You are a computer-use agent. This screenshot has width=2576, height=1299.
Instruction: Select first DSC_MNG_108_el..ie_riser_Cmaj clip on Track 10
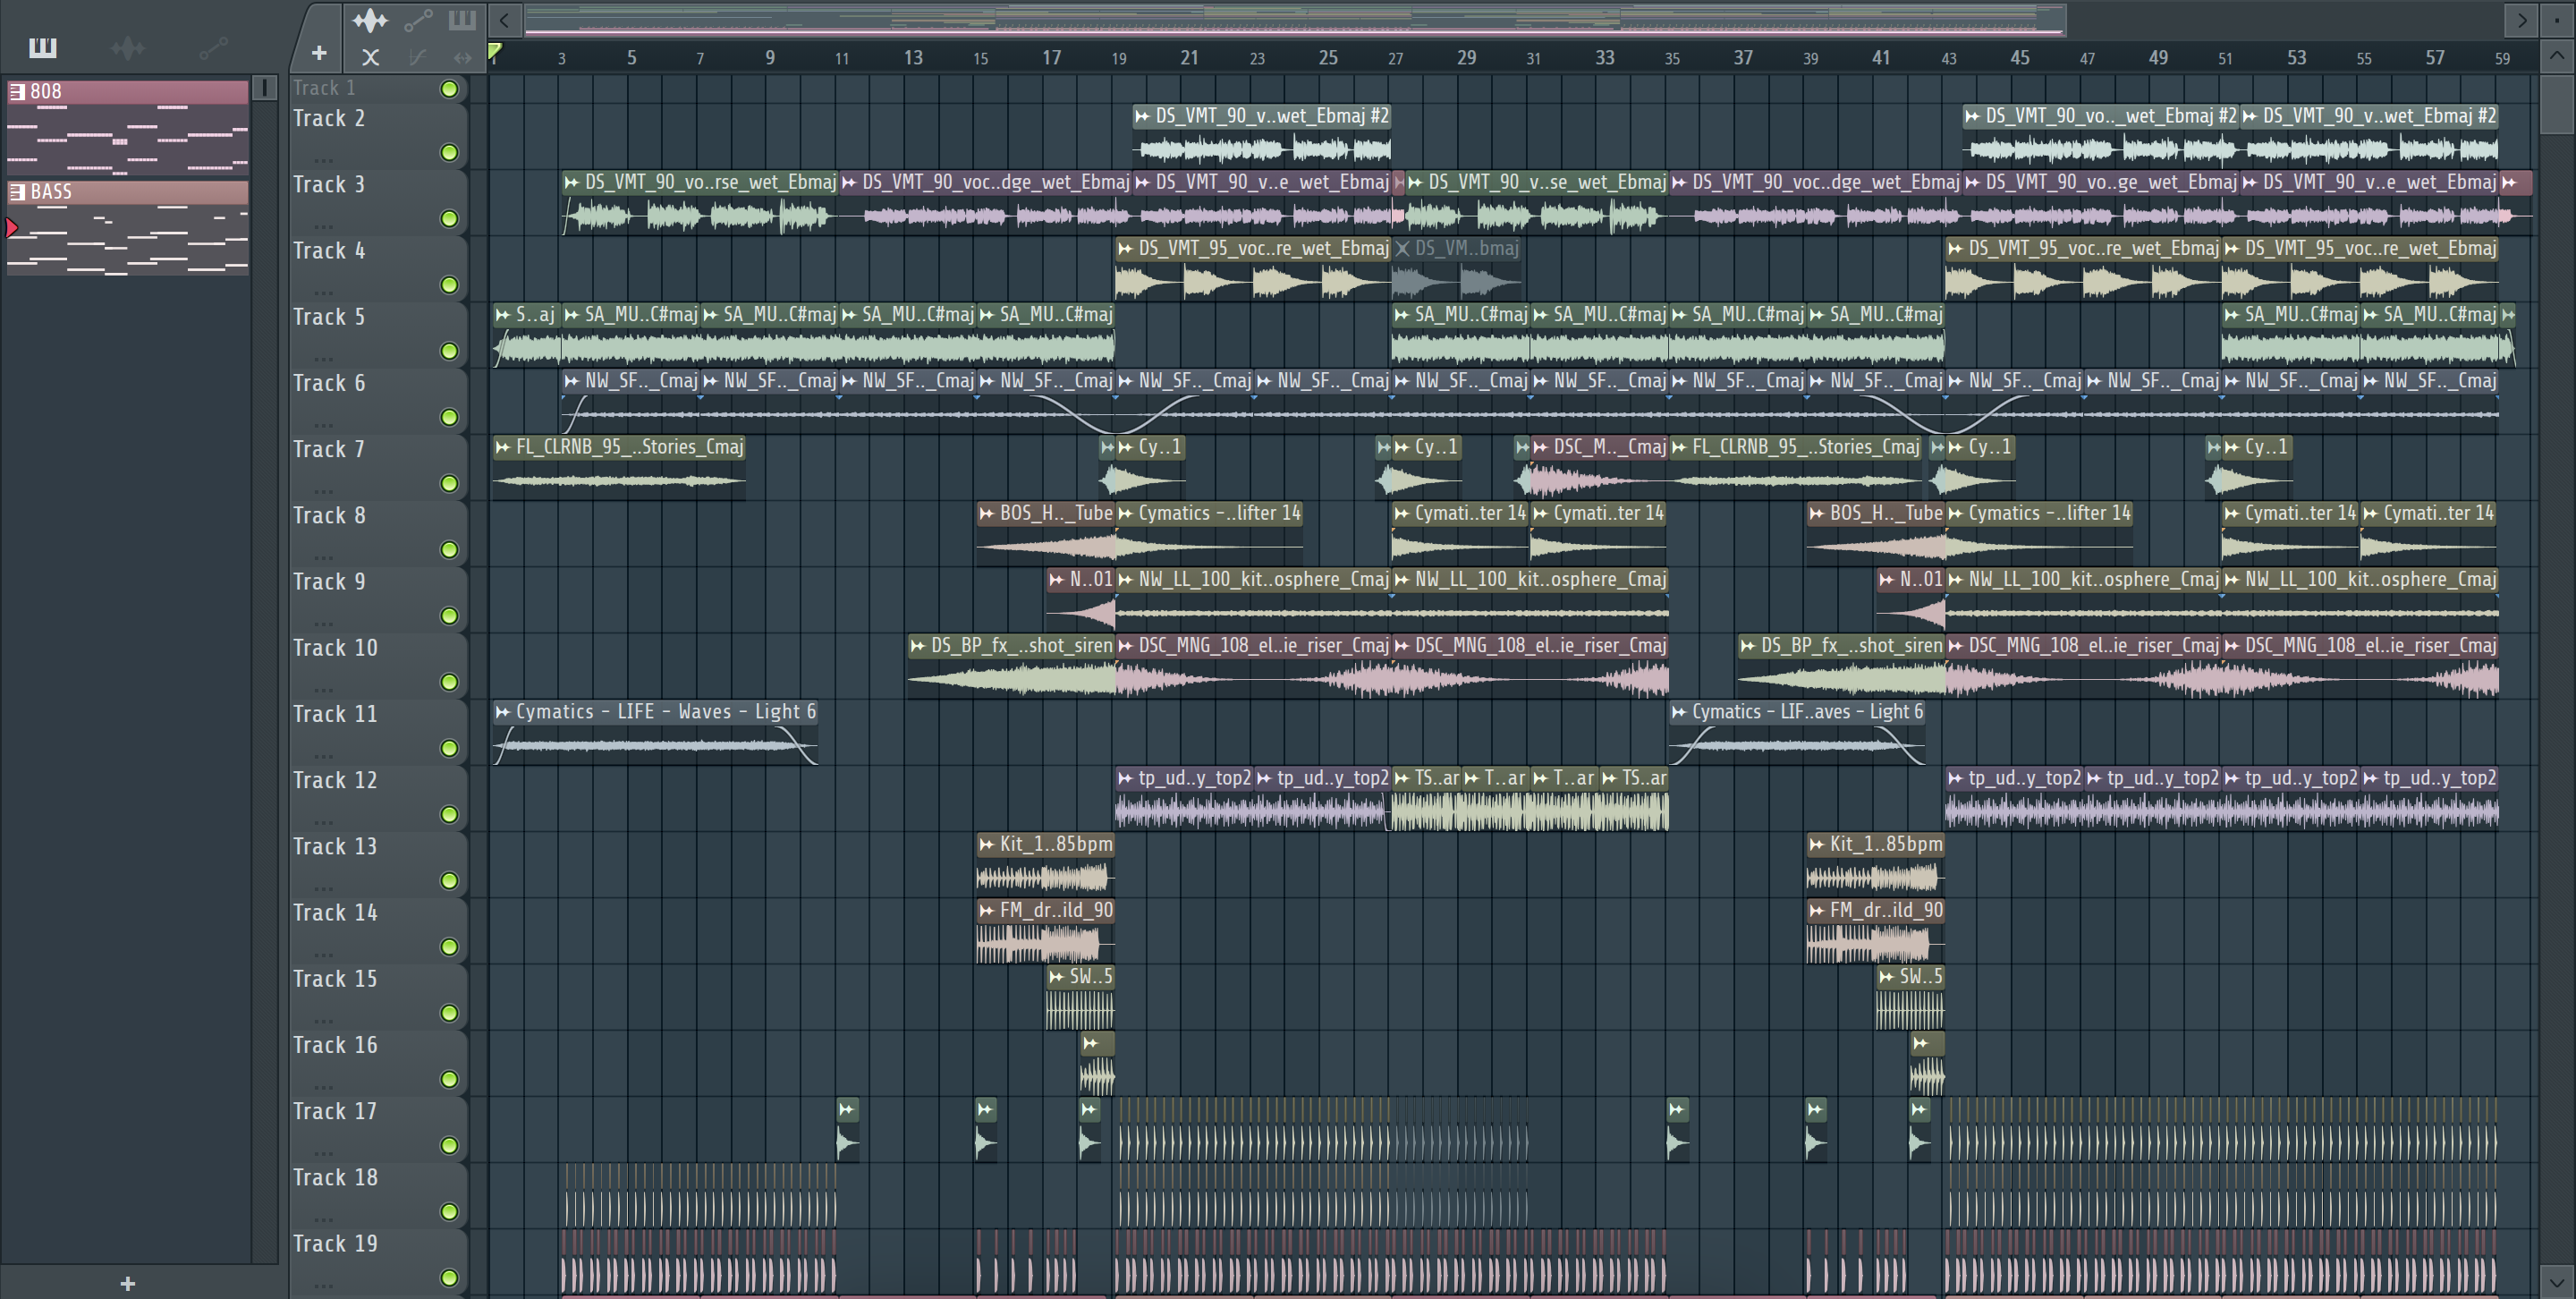point(1253,667)
